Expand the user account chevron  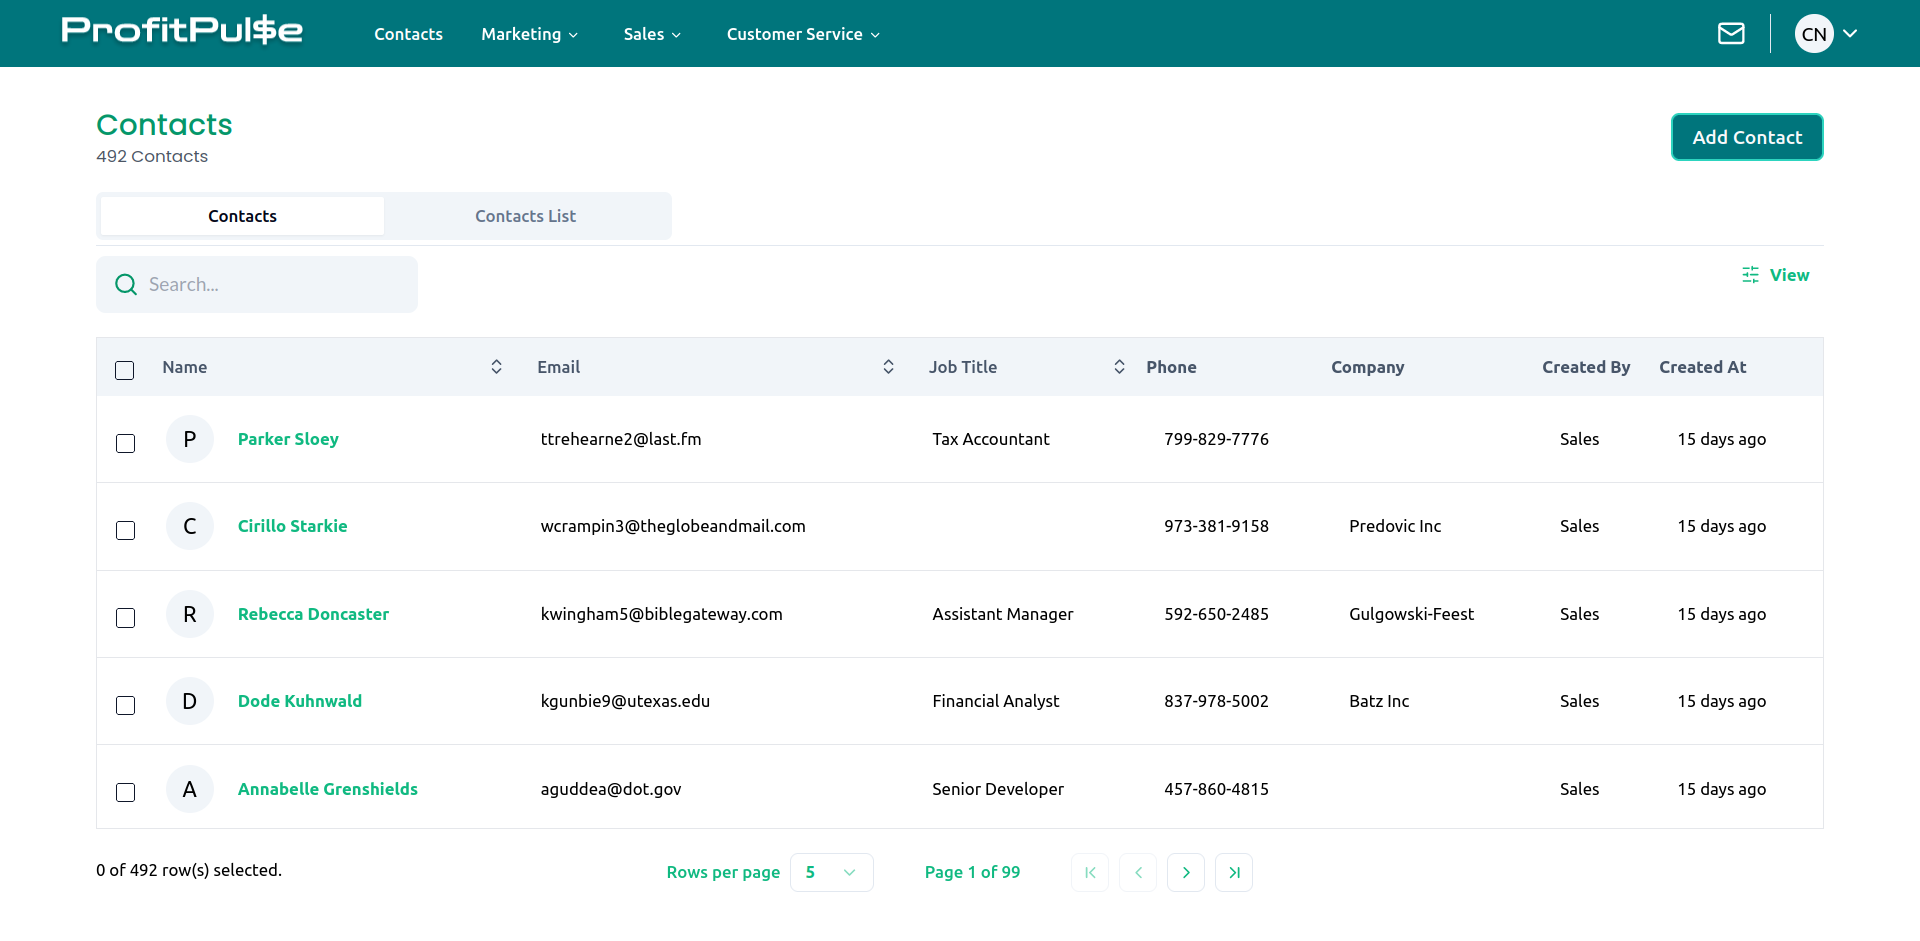[1850, 34]
